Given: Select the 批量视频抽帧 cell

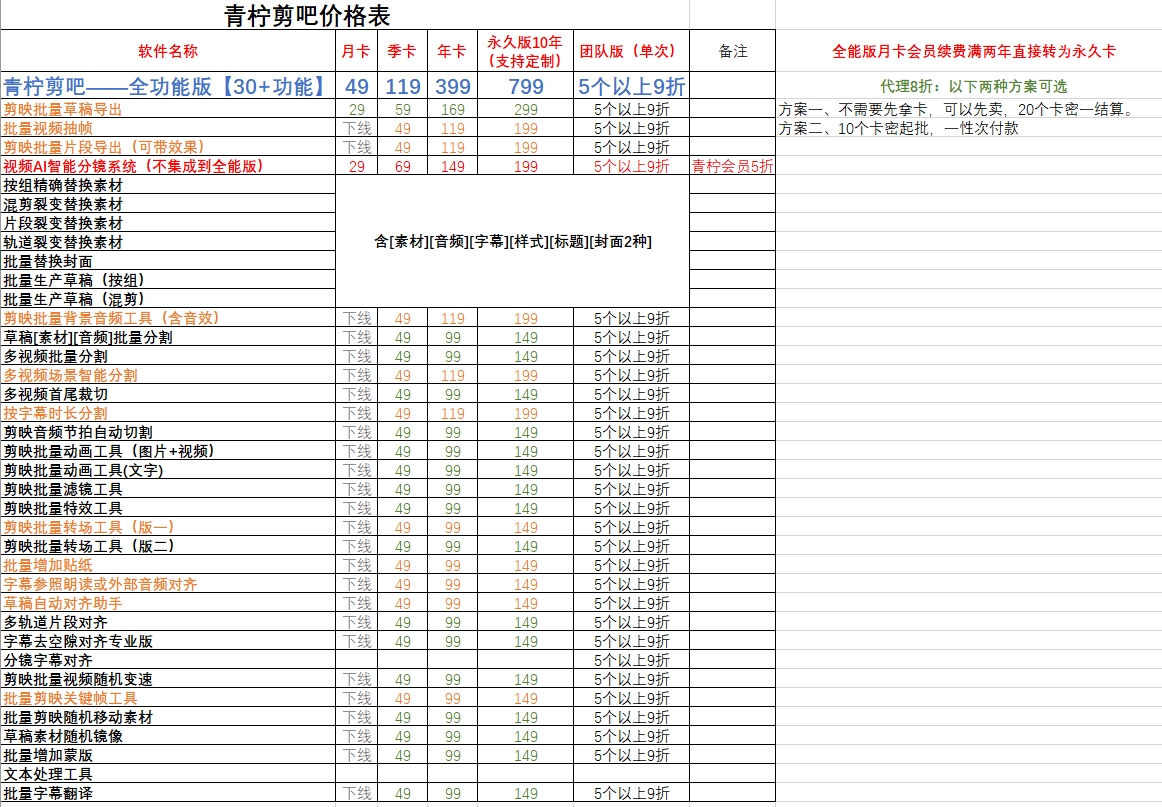Looking at the screenshot, I should 168,128.
